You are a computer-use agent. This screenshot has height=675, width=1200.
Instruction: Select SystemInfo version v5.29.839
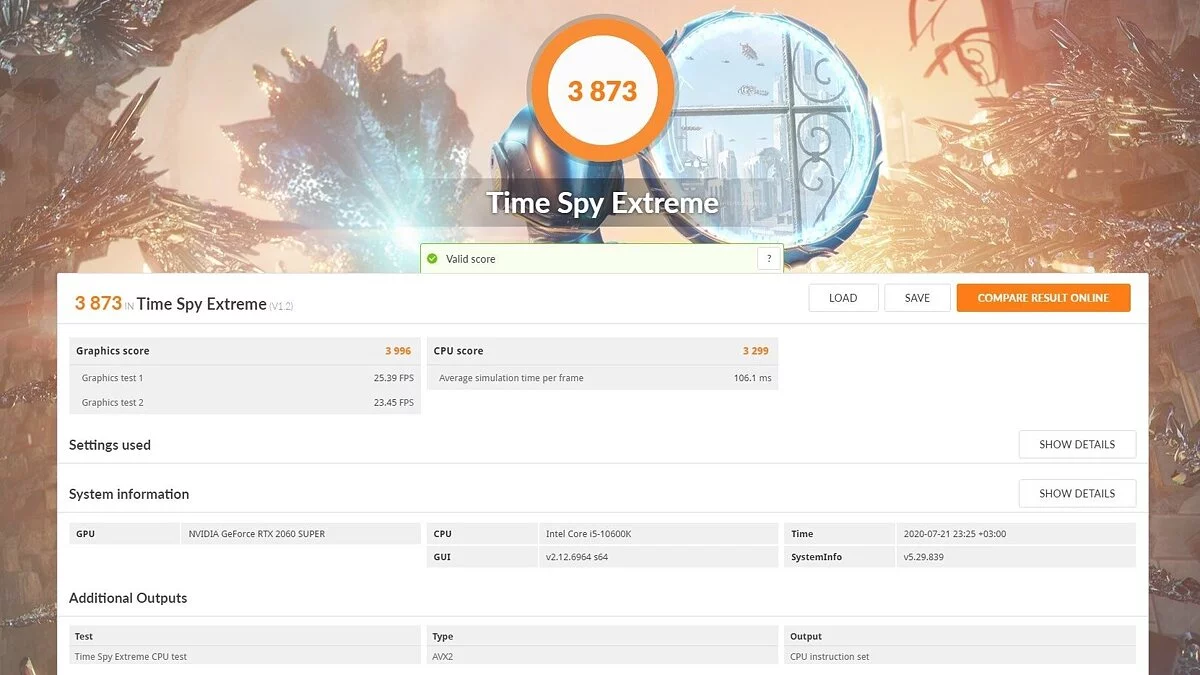click(x=923, y=557)
